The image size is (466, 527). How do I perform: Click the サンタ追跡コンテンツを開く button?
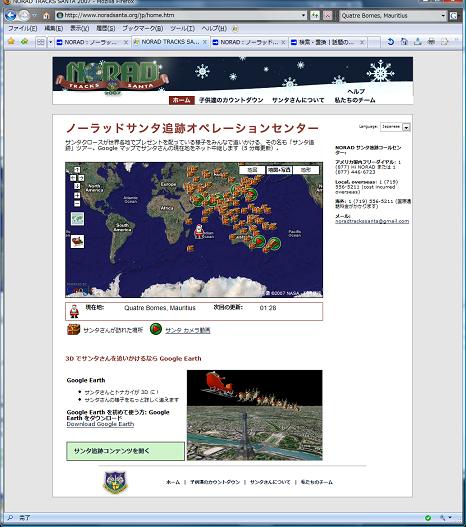tap(125, 451)
